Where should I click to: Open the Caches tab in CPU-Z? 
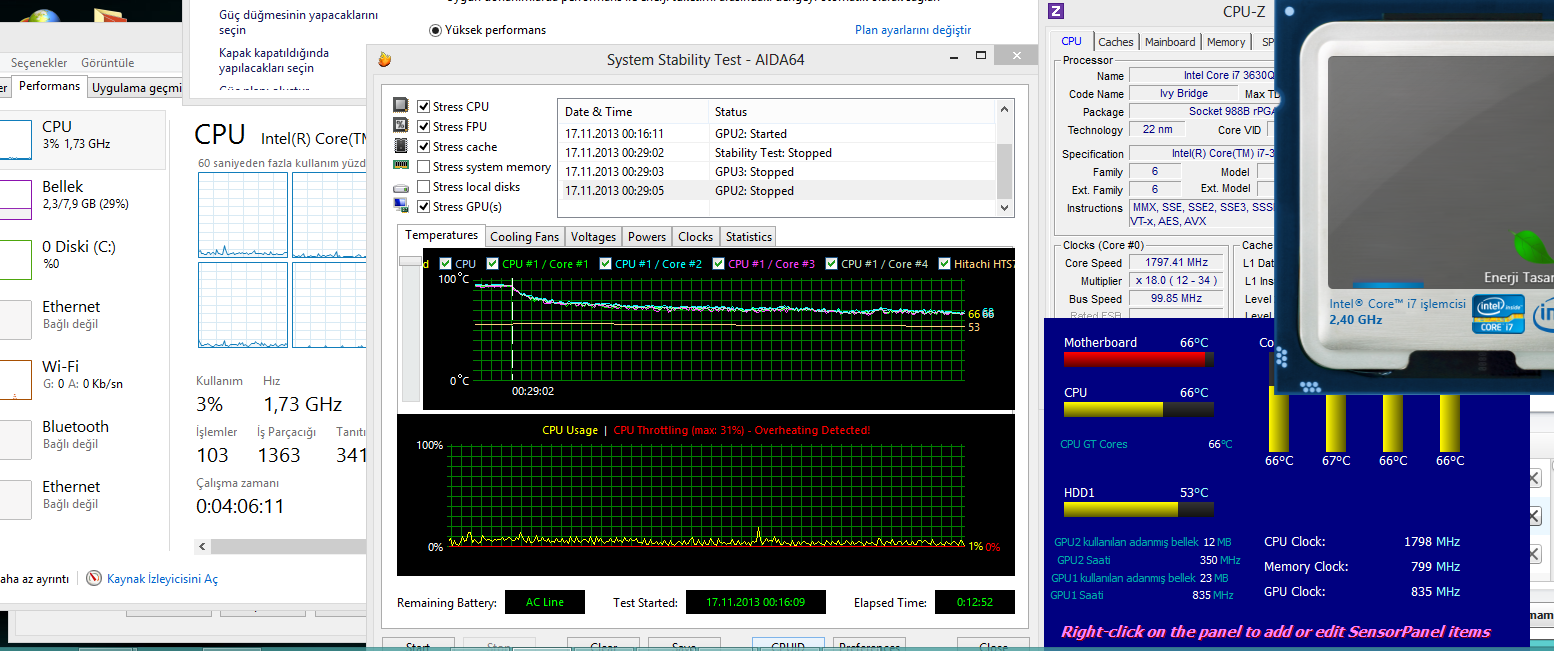pyautogui.click(x=1116, y=42)
